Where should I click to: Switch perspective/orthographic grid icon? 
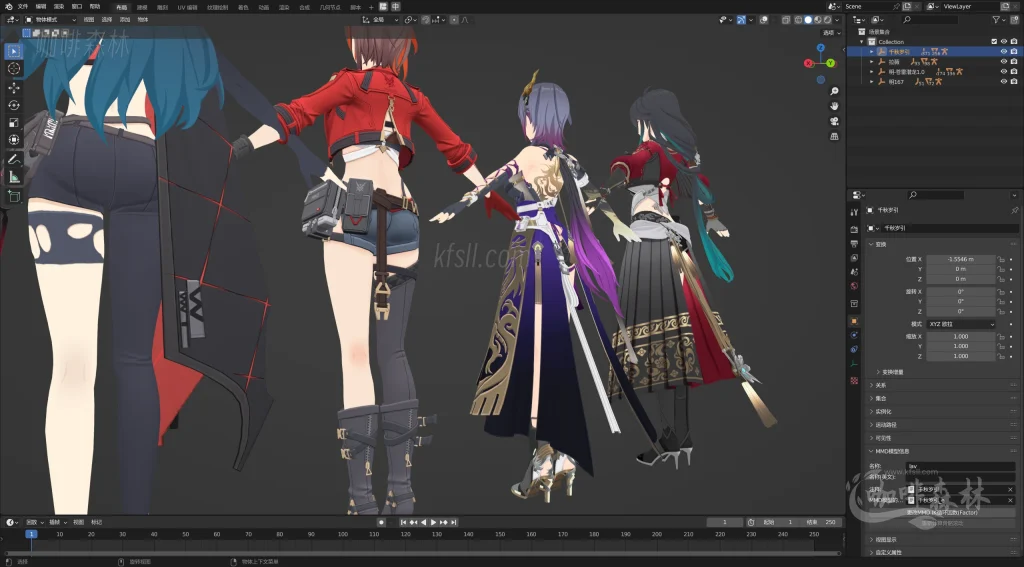tap(834, 136)
